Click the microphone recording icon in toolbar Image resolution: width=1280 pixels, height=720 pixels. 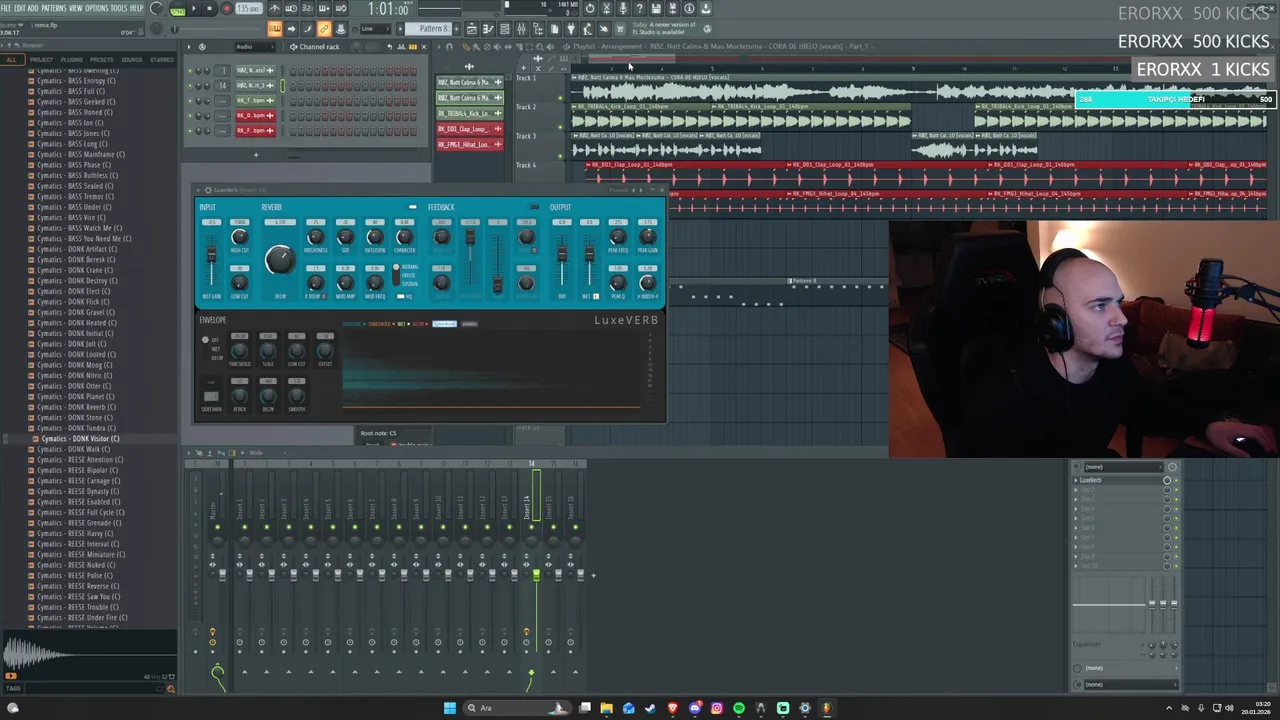click(623, 8)
